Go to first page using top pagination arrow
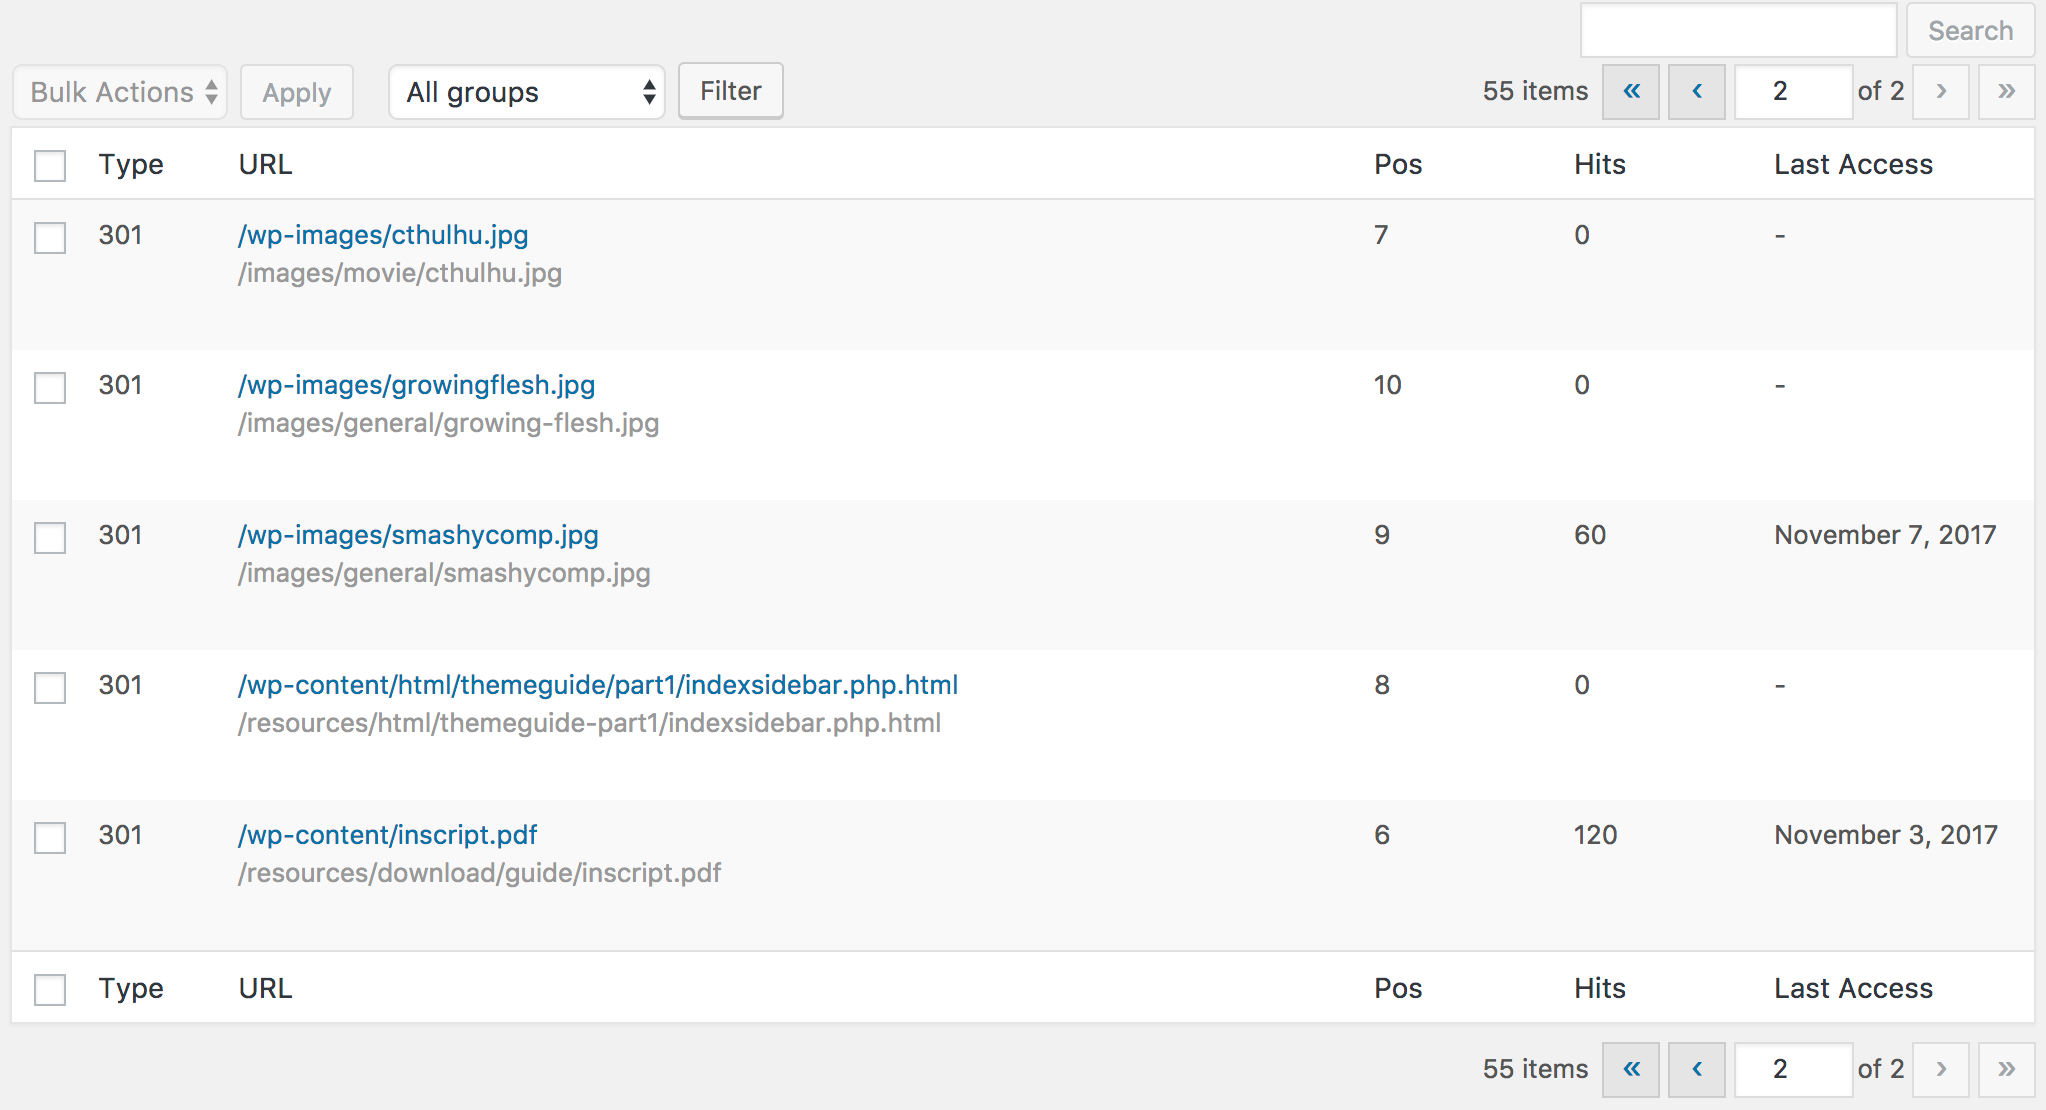This screenshot has height=1110, width=2046. (x=1631, y=92)
